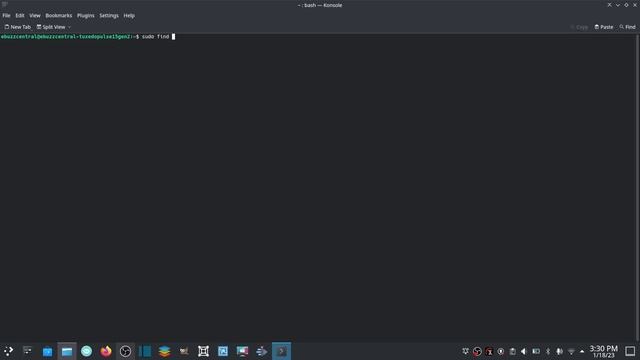
Task: Open the first system tray icon at far left
Action: point(465,351)
